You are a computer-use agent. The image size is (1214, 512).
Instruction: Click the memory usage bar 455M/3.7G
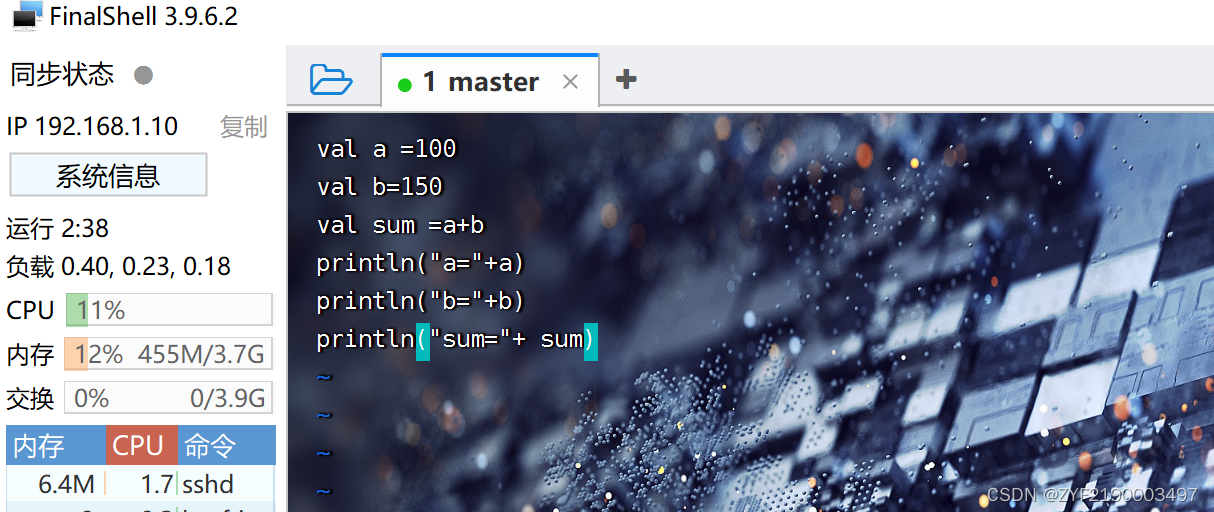tap(169, 354)
